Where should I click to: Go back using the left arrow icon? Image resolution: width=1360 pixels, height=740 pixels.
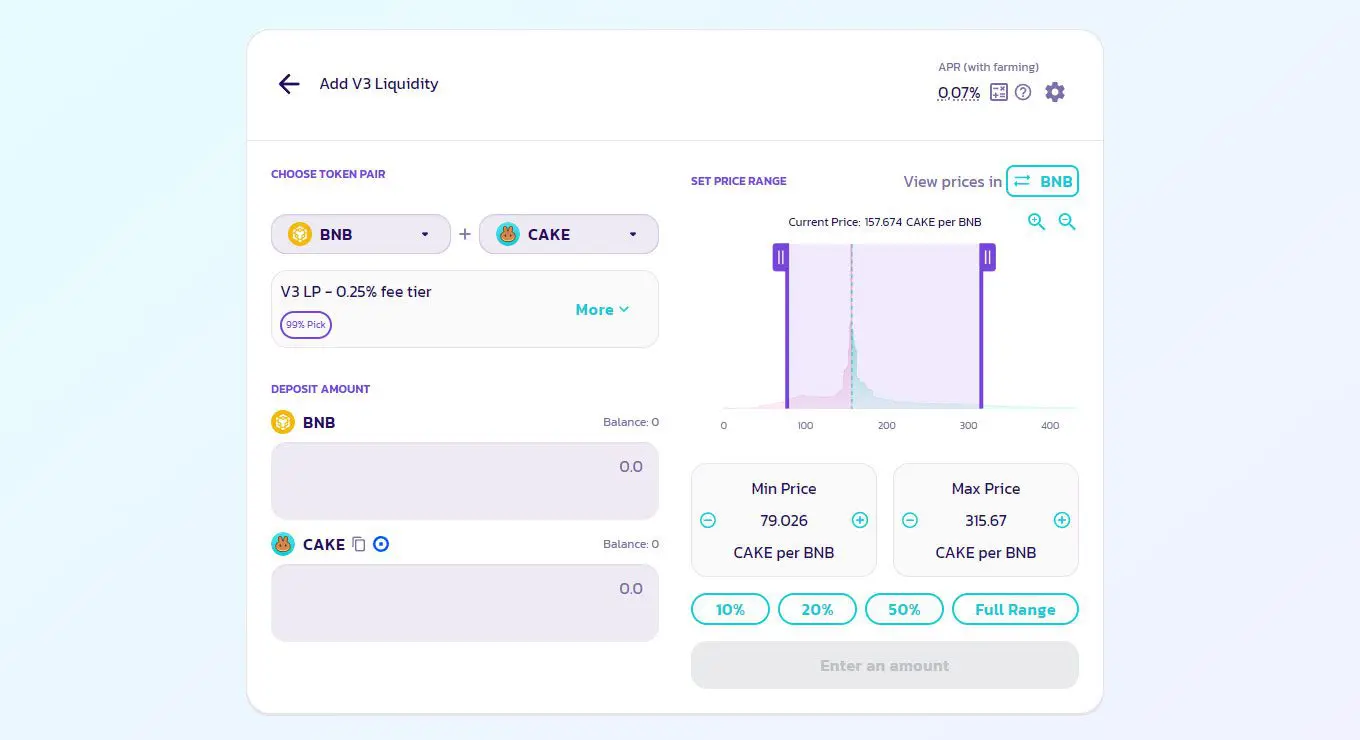pyautogui.click(x=289, y=84)
